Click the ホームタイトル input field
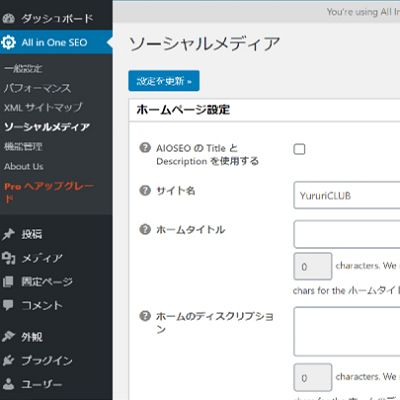This screenshot has height=400, width=400. 347,234
